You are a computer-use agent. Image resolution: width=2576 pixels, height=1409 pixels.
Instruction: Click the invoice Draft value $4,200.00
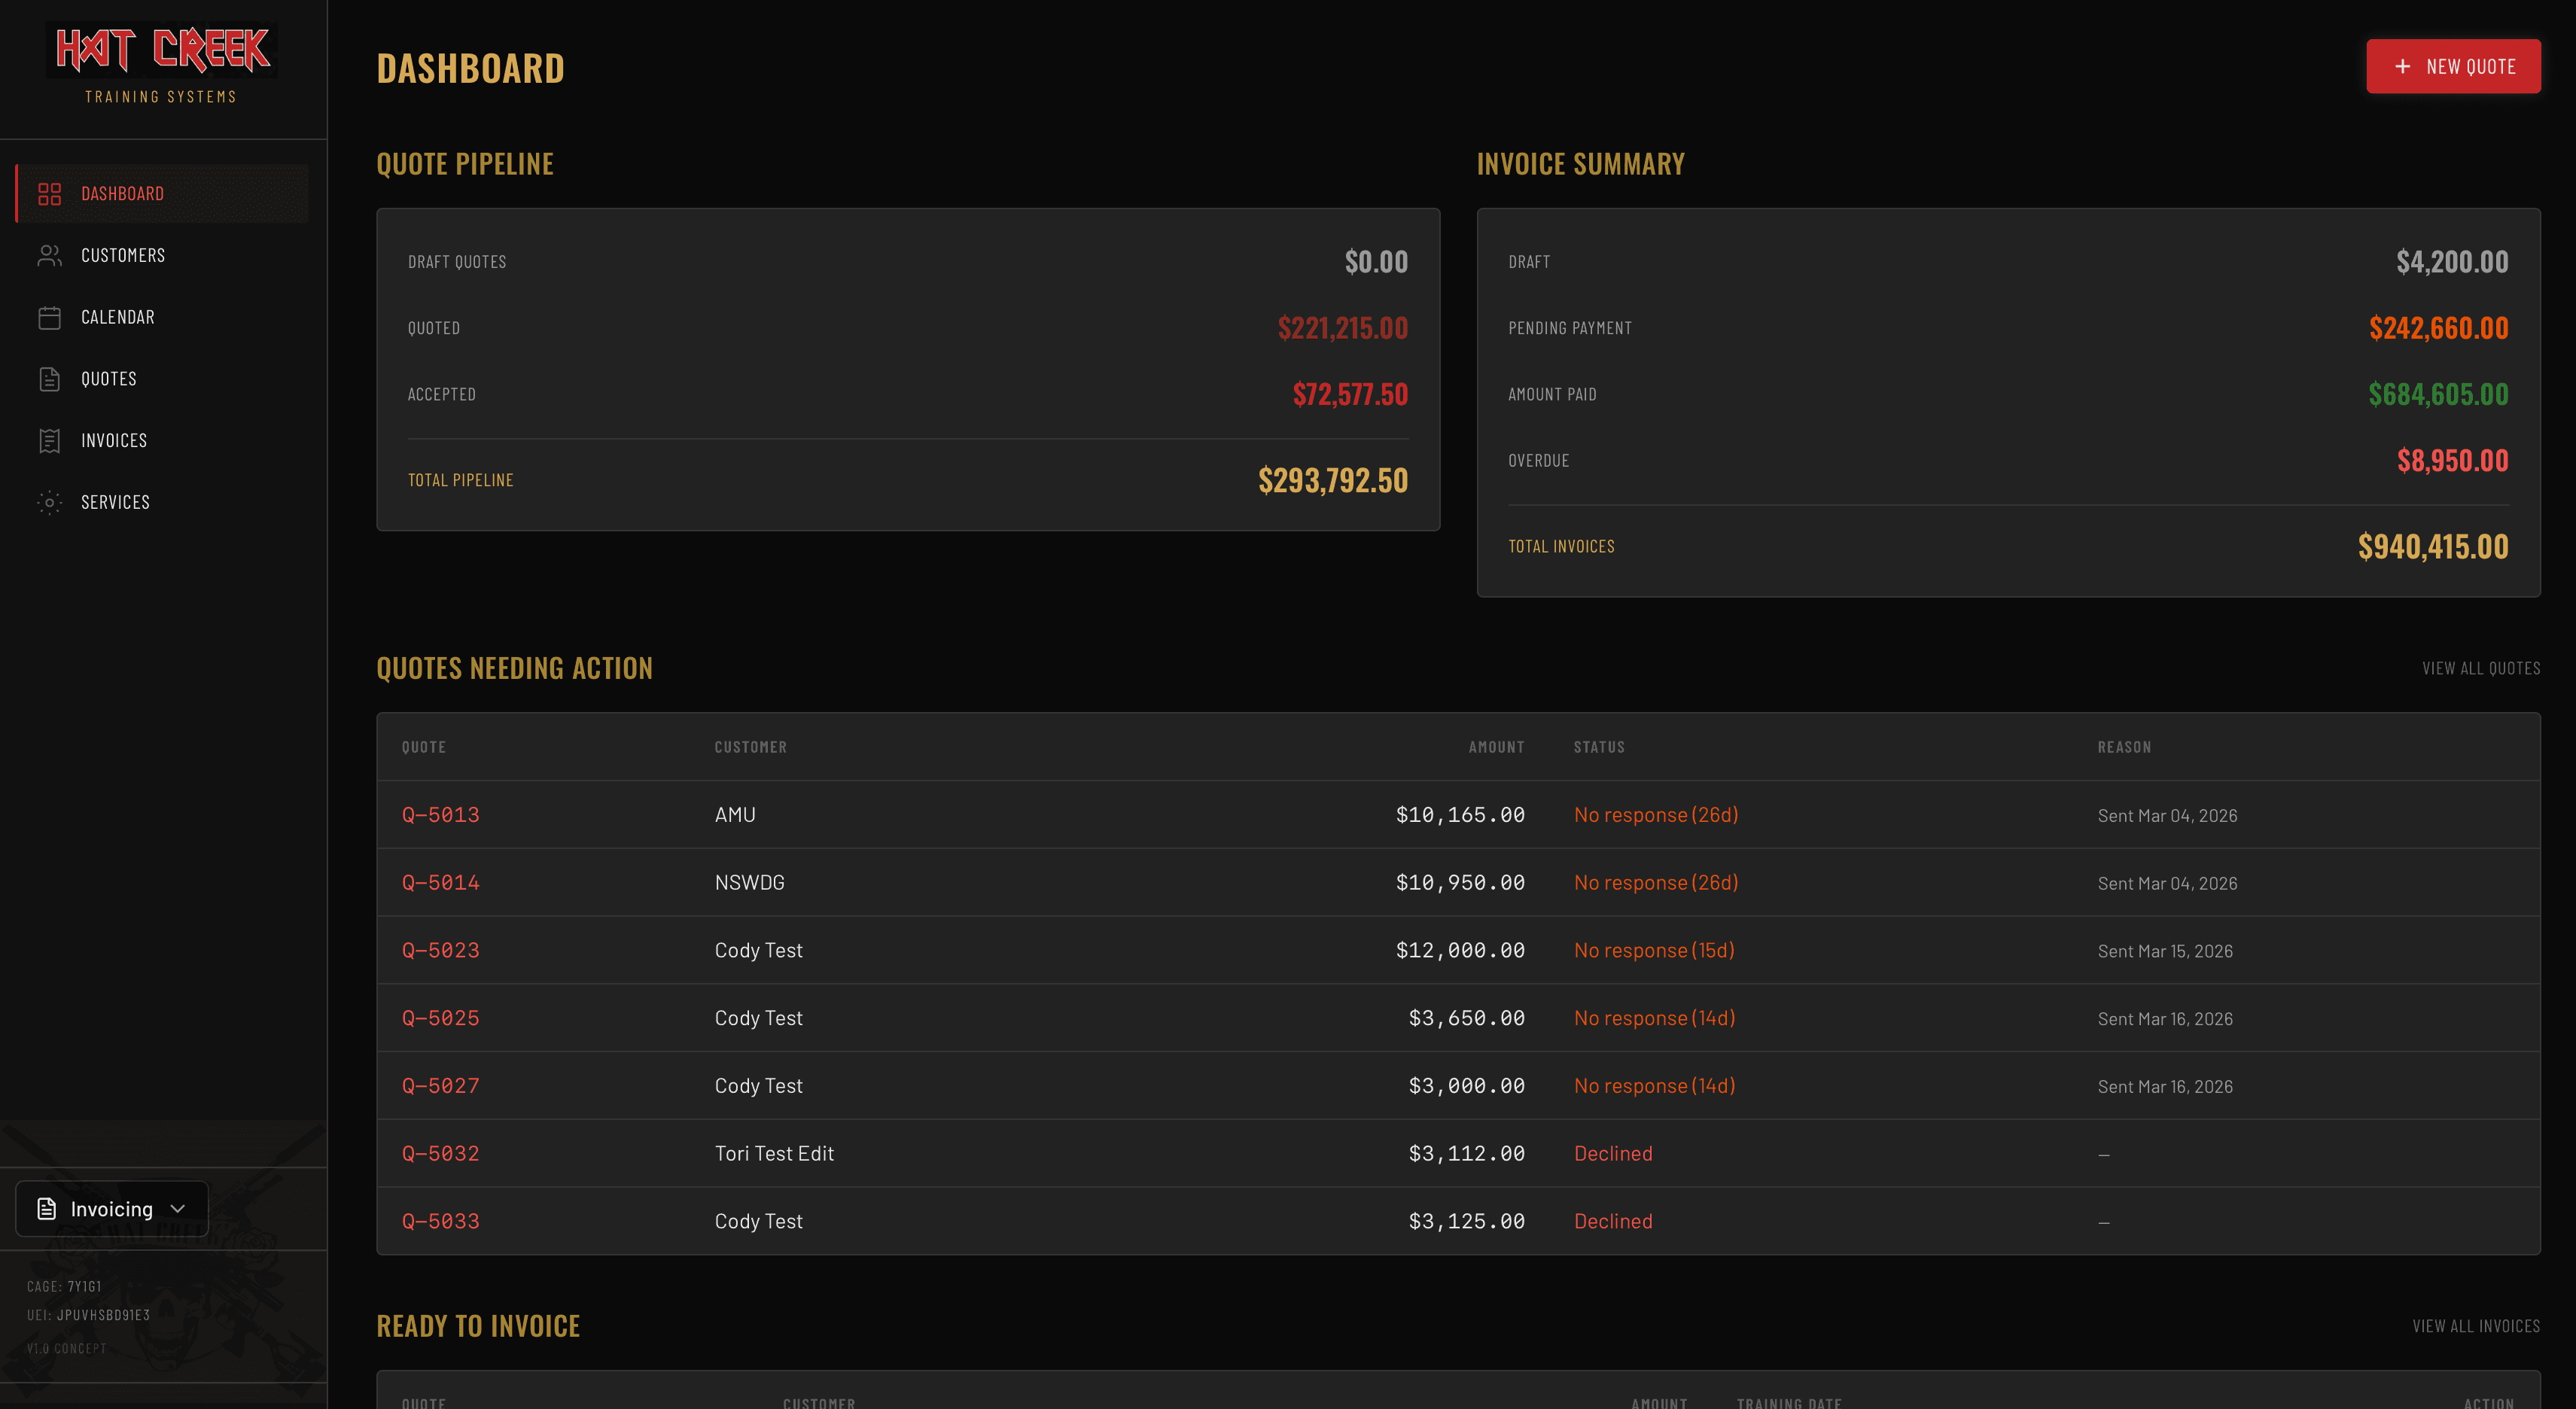(2452, 262)
